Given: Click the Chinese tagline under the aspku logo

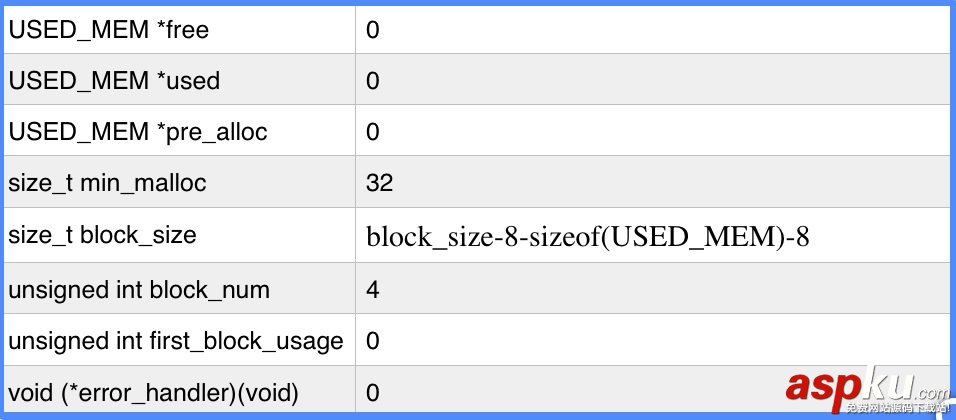Looking at the screenshot, I should tap(896, 408).
